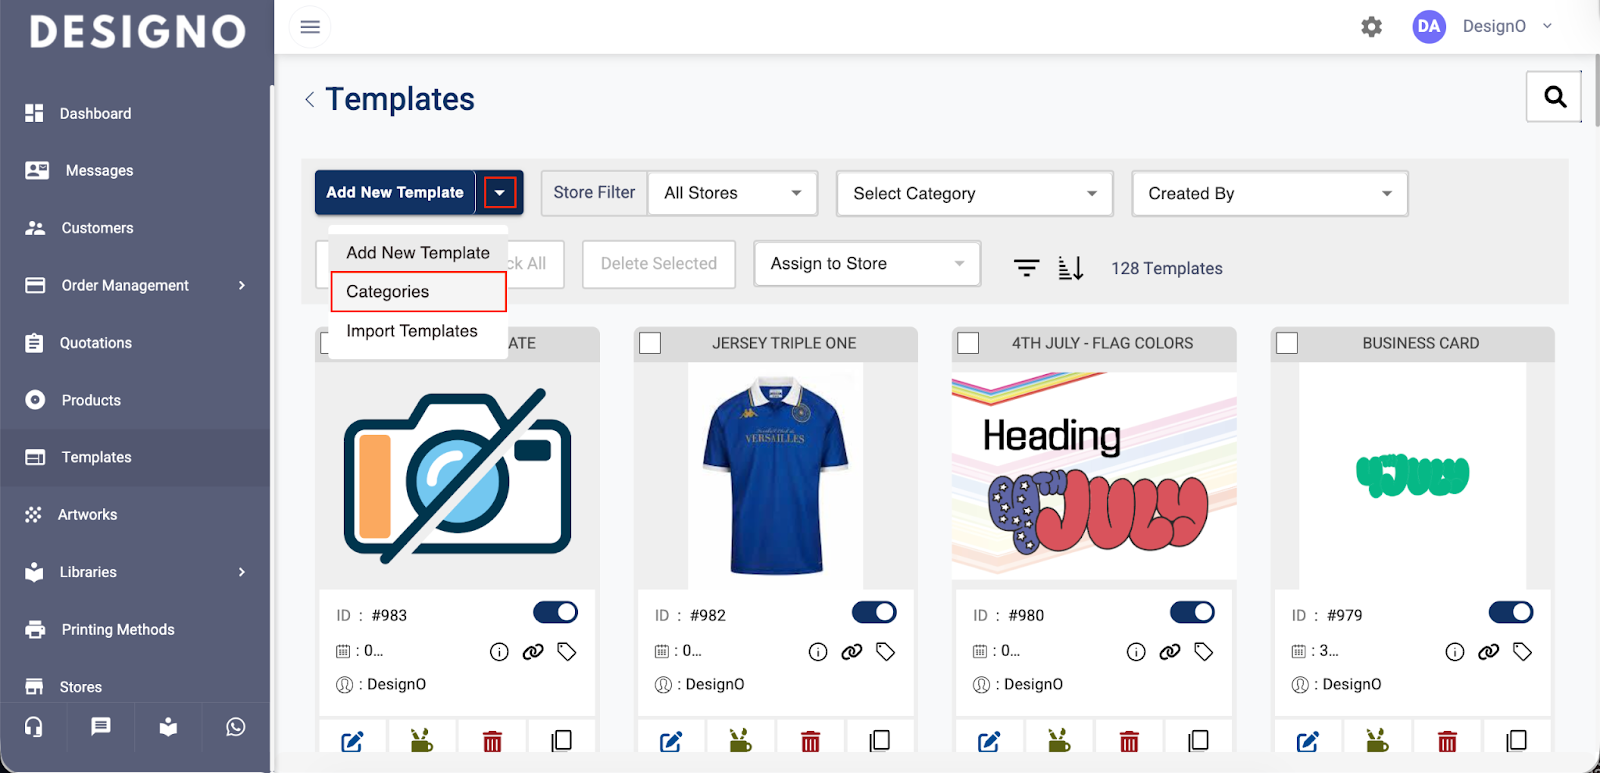This screenshot has height=773, width=1600.
Task: Click the filter lines icon
Action: (1026, 268)
